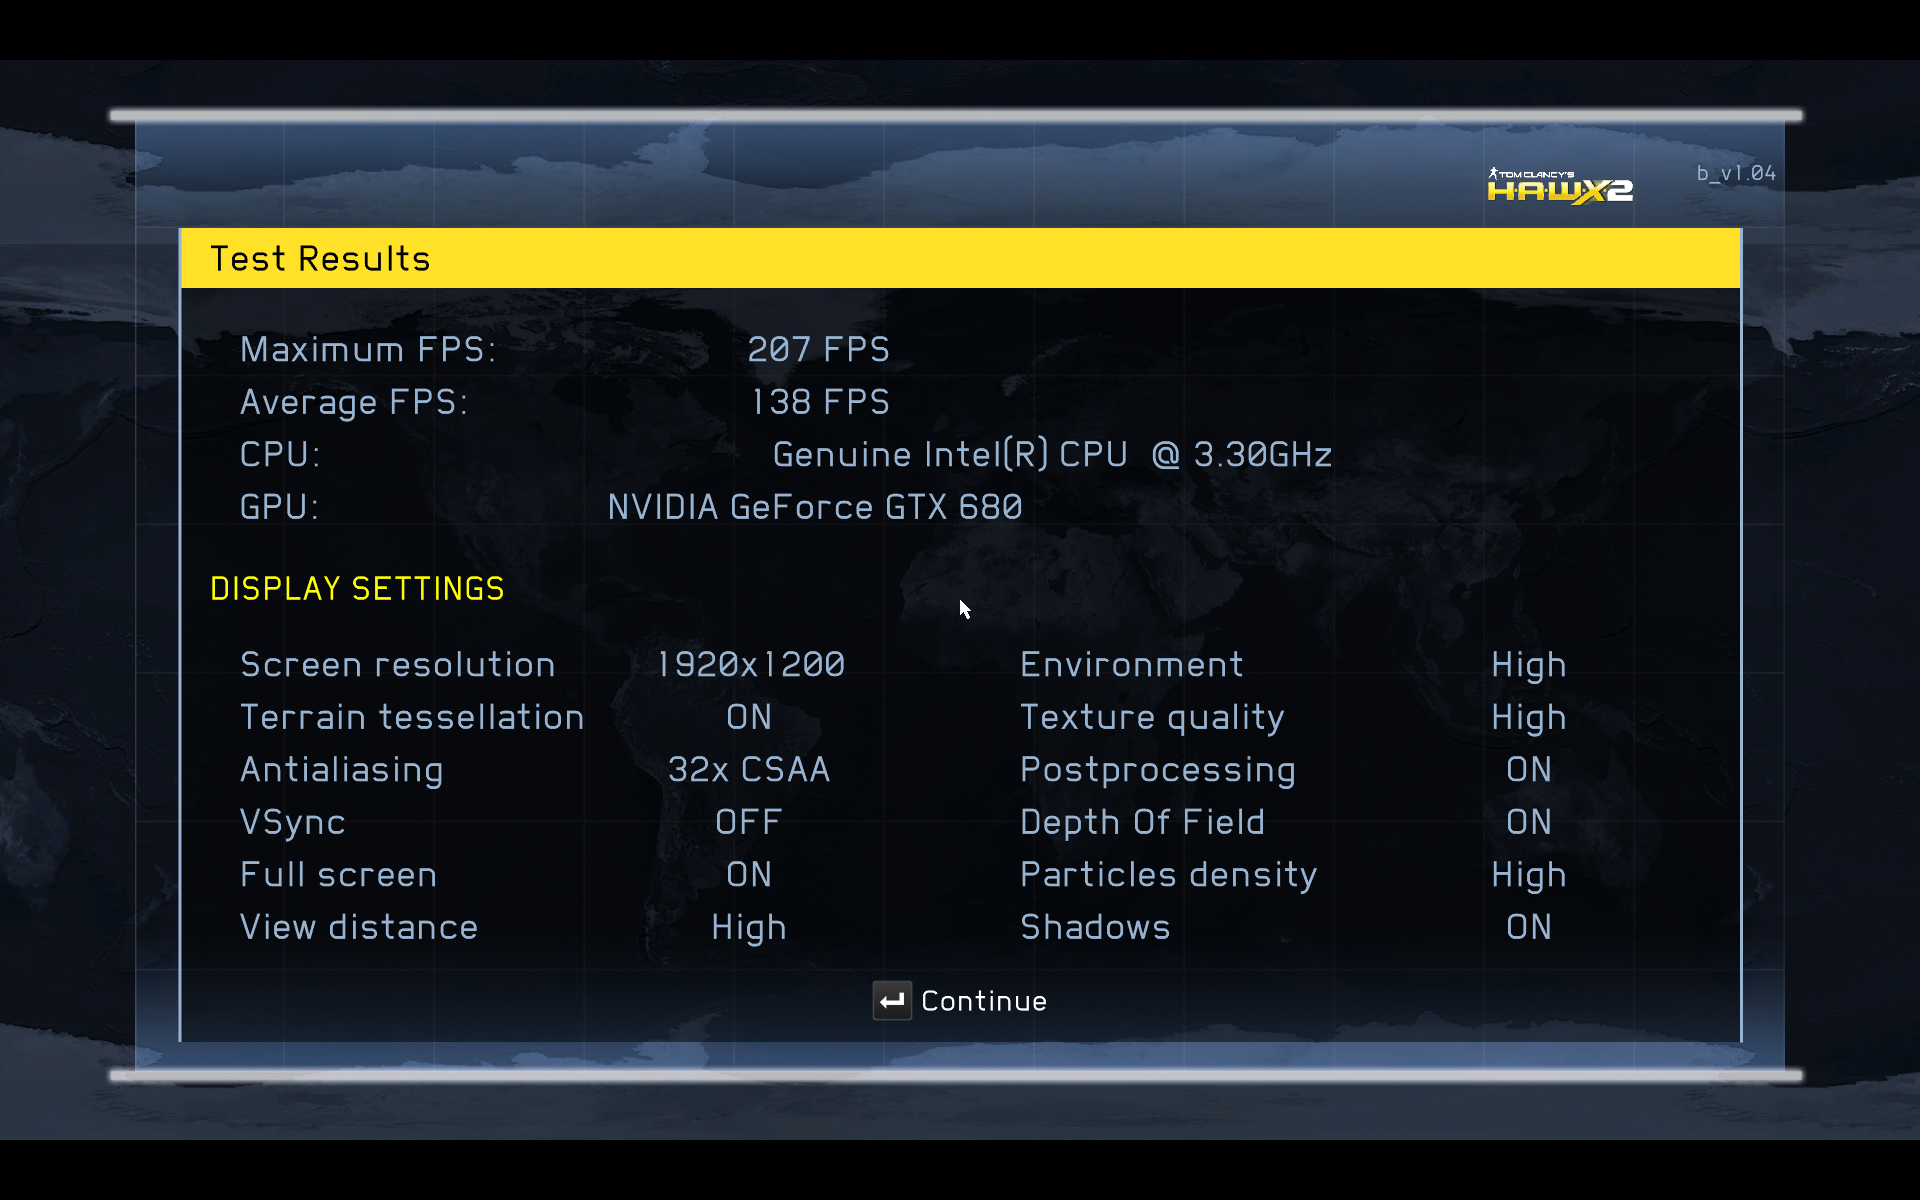Image resolution: width=1920 pixels, height=1200 pixels.
Task: Click the Test Results title bar
Action: pos(960,258)
